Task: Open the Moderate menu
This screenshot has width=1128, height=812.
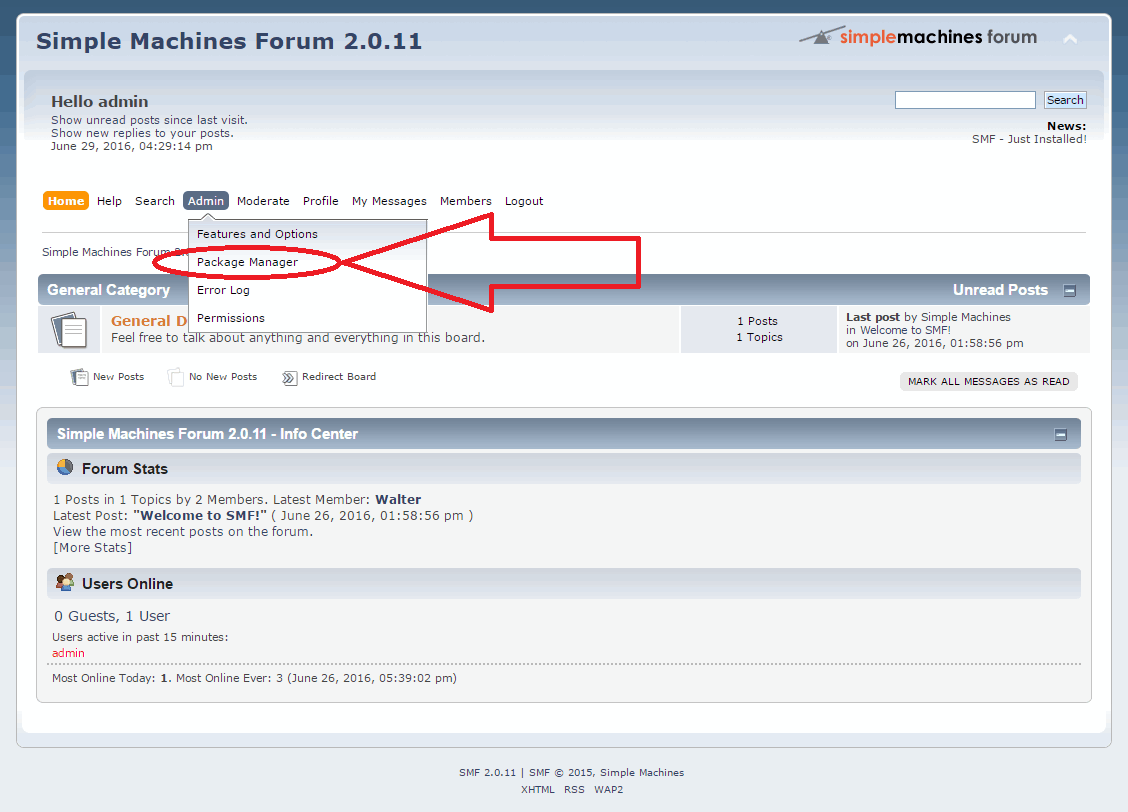Action: point(263,200)
